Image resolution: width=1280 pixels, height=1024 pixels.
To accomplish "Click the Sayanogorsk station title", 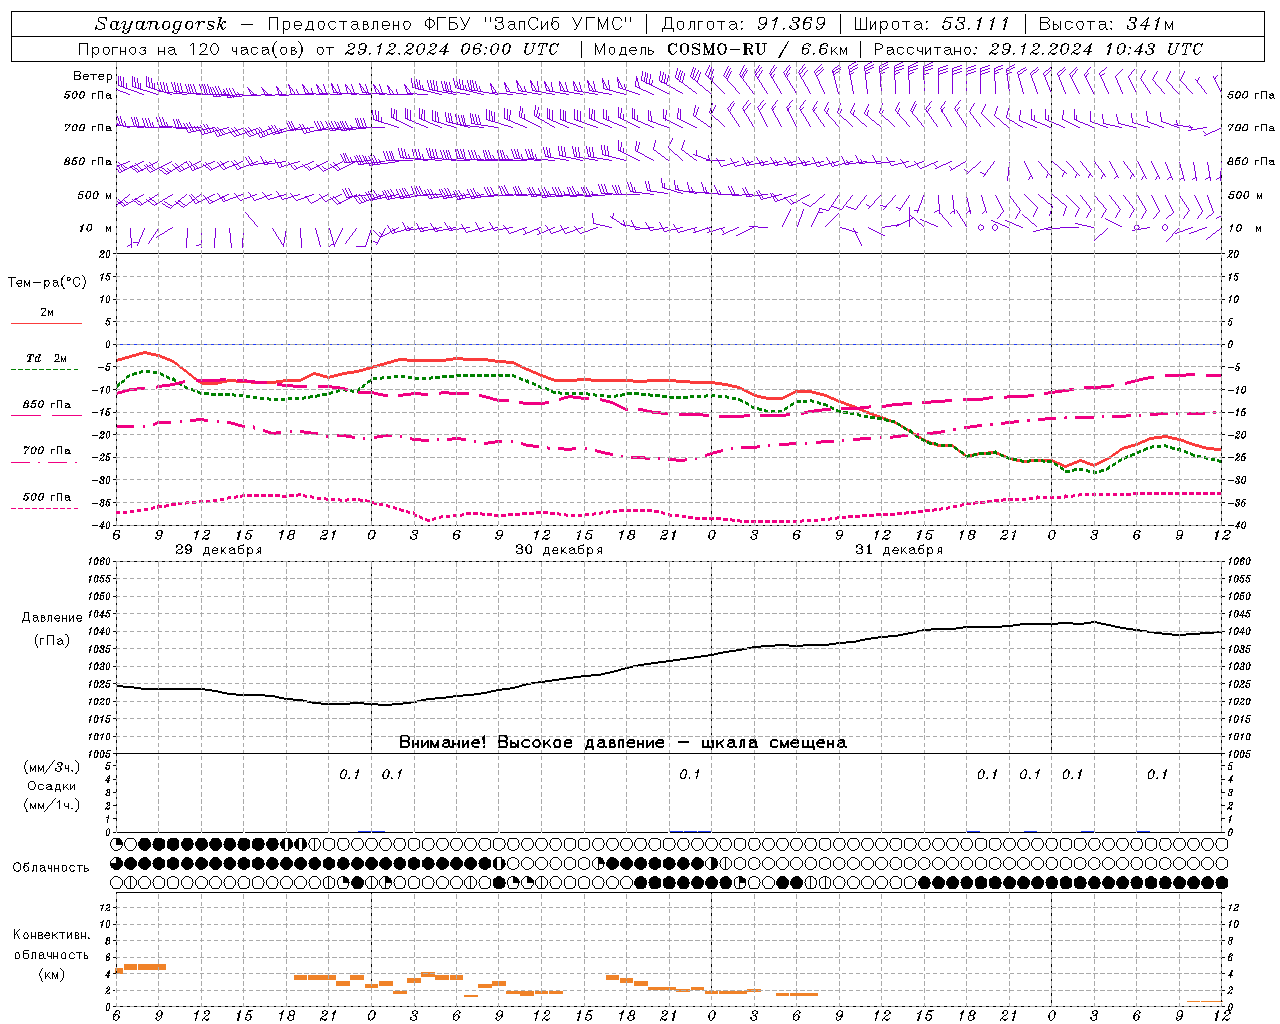I will [x=161, y=24].
